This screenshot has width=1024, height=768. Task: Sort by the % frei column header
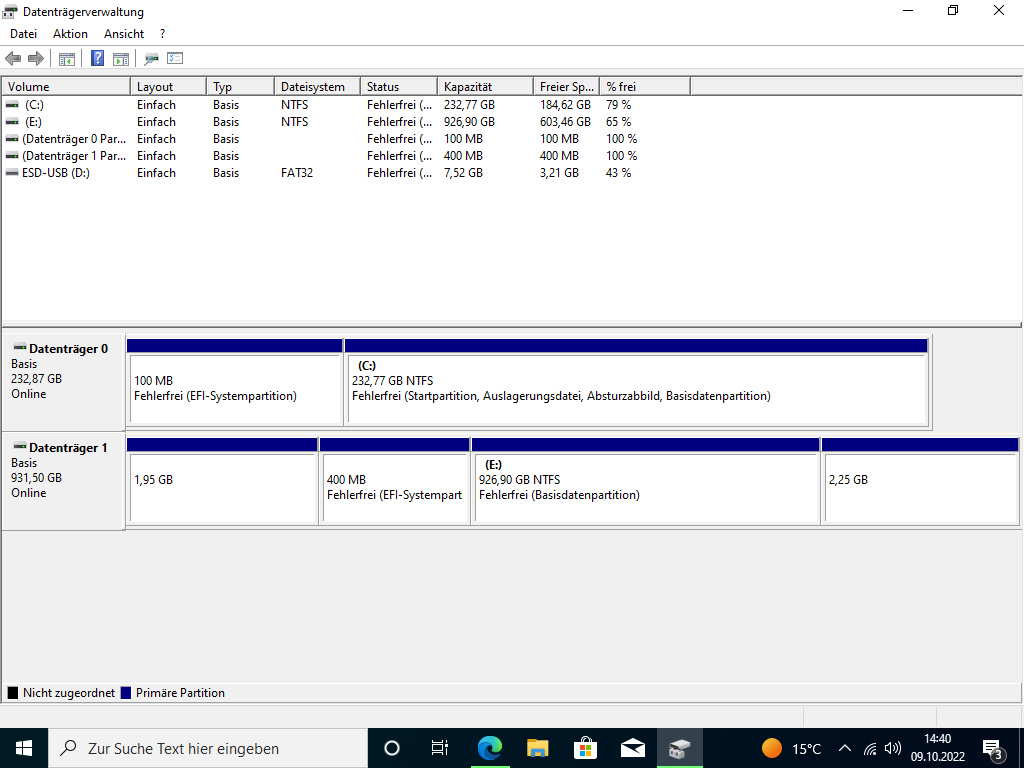(645, 86)
